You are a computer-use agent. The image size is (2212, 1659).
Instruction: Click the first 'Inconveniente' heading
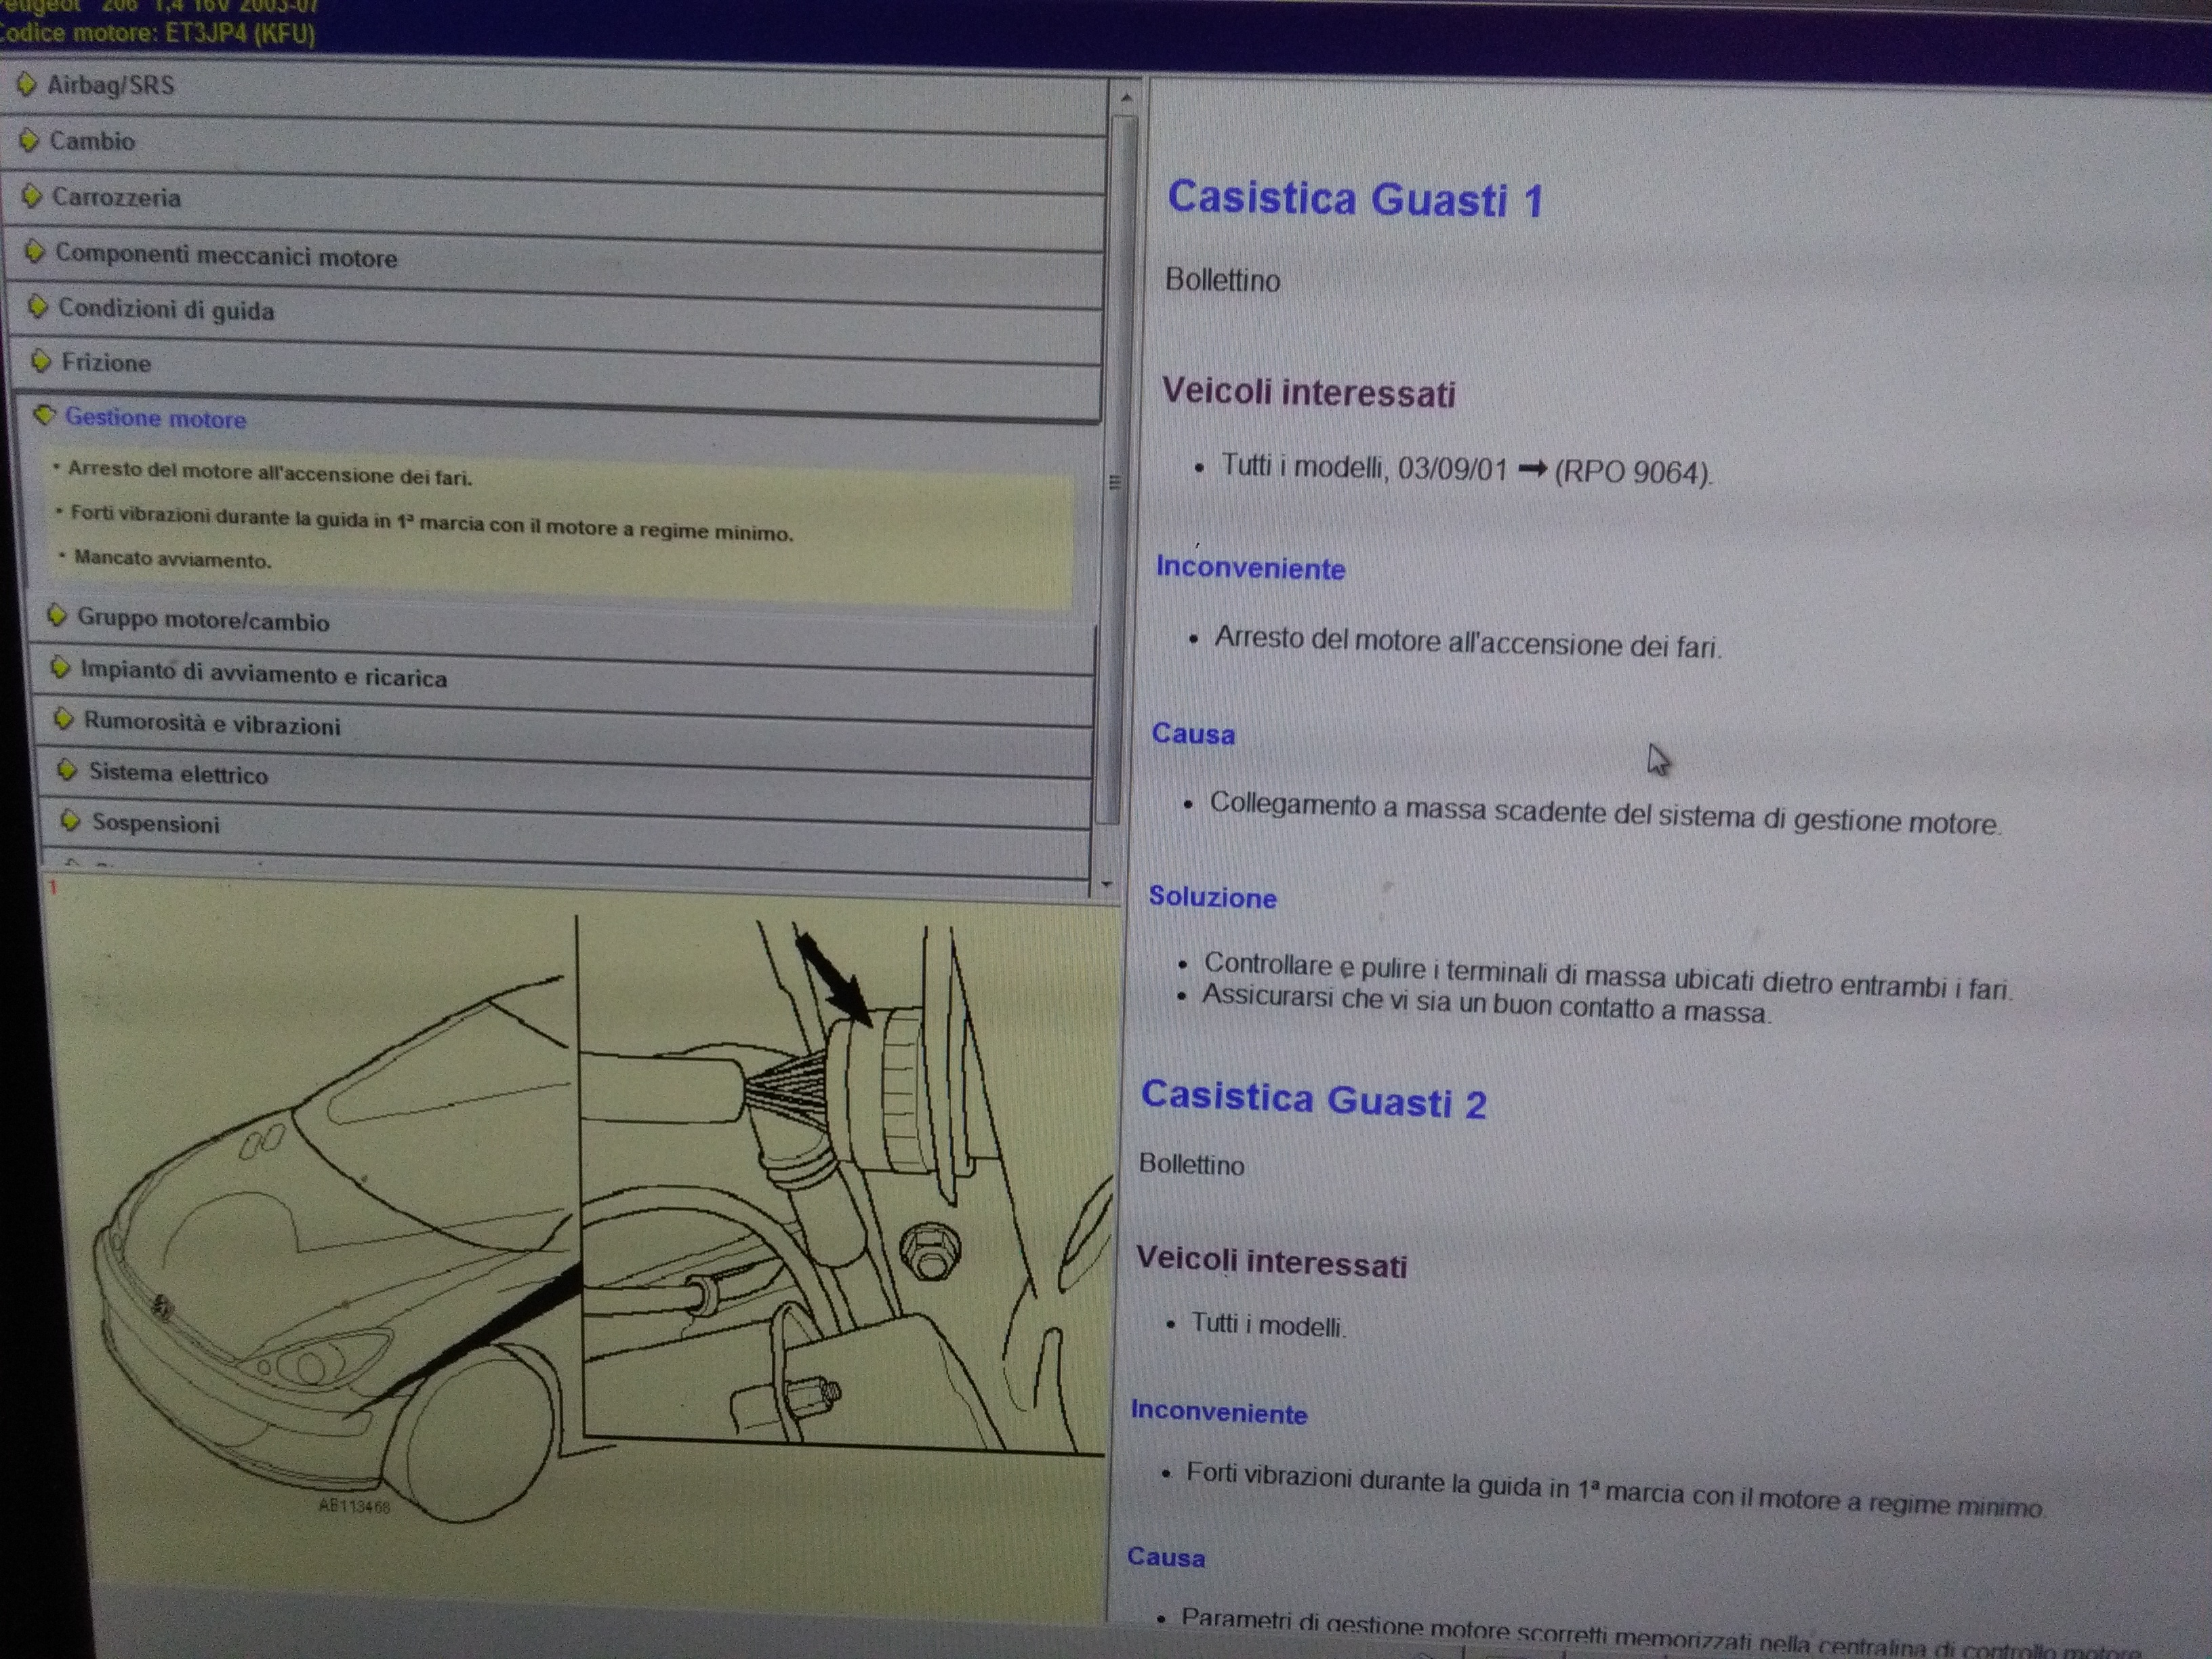point(1250,568)
